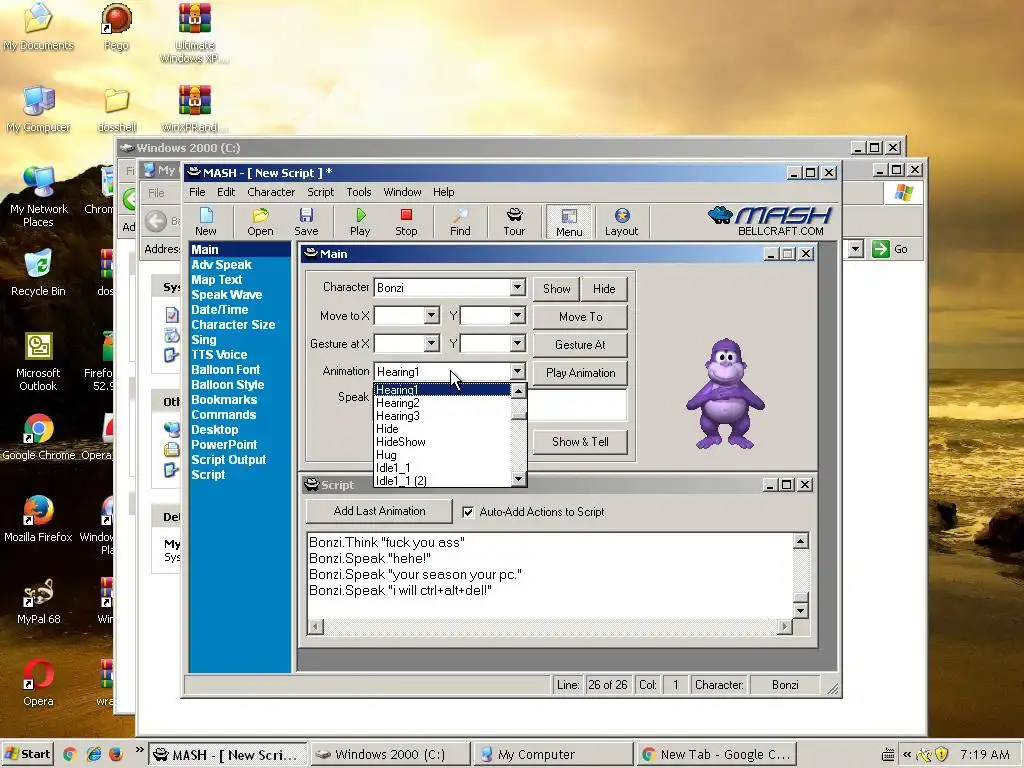The height and width of the screenshot is (768, 1024).
Task: Click animation list scroll down arrow
Action: click(x=519, y=479)
